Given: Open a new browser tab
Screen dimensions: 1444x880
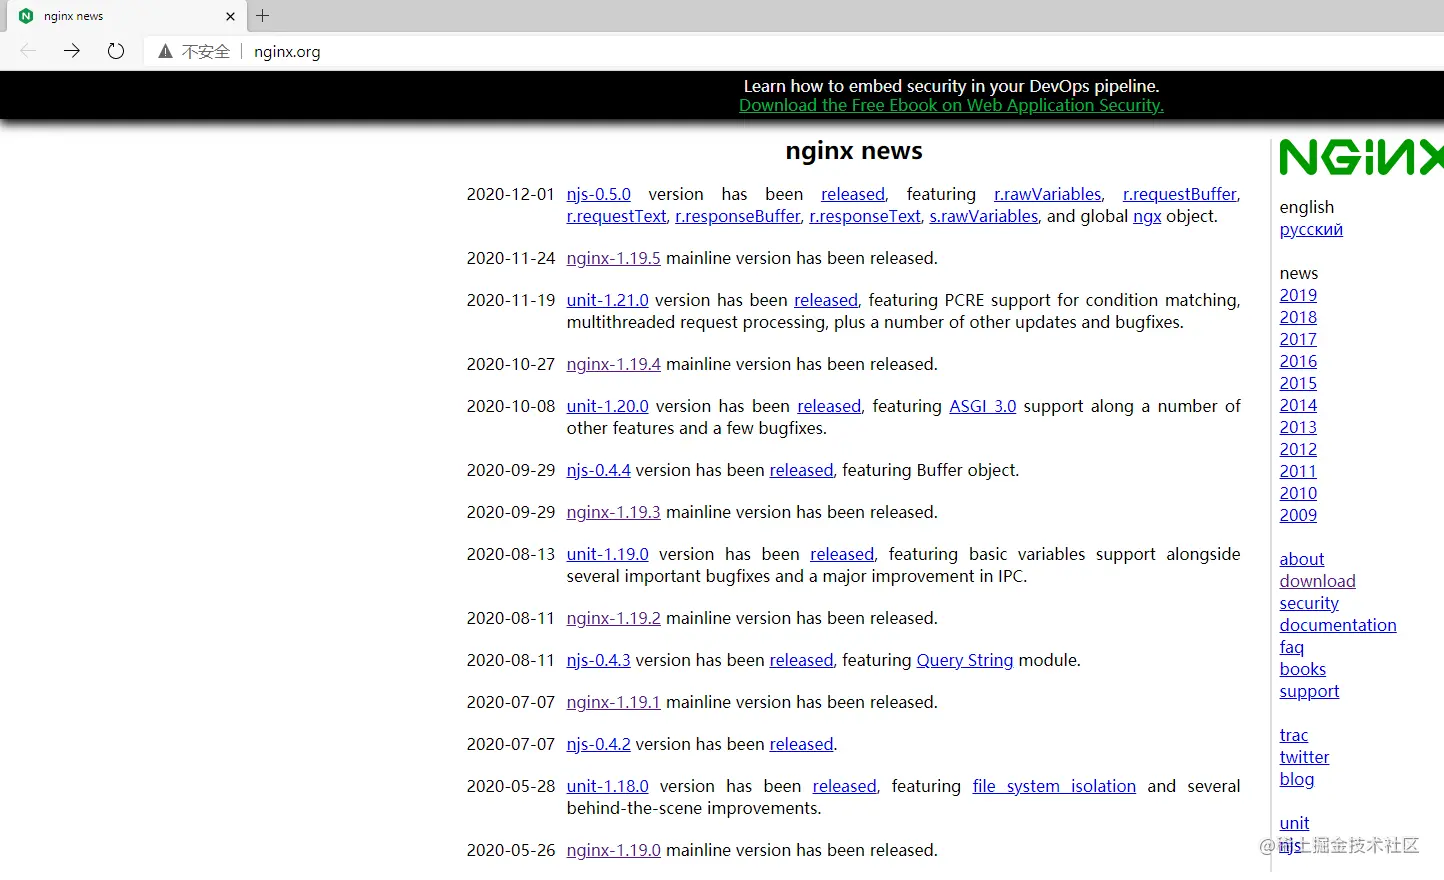Looking at the screenshot, I should tap(263, 16).
